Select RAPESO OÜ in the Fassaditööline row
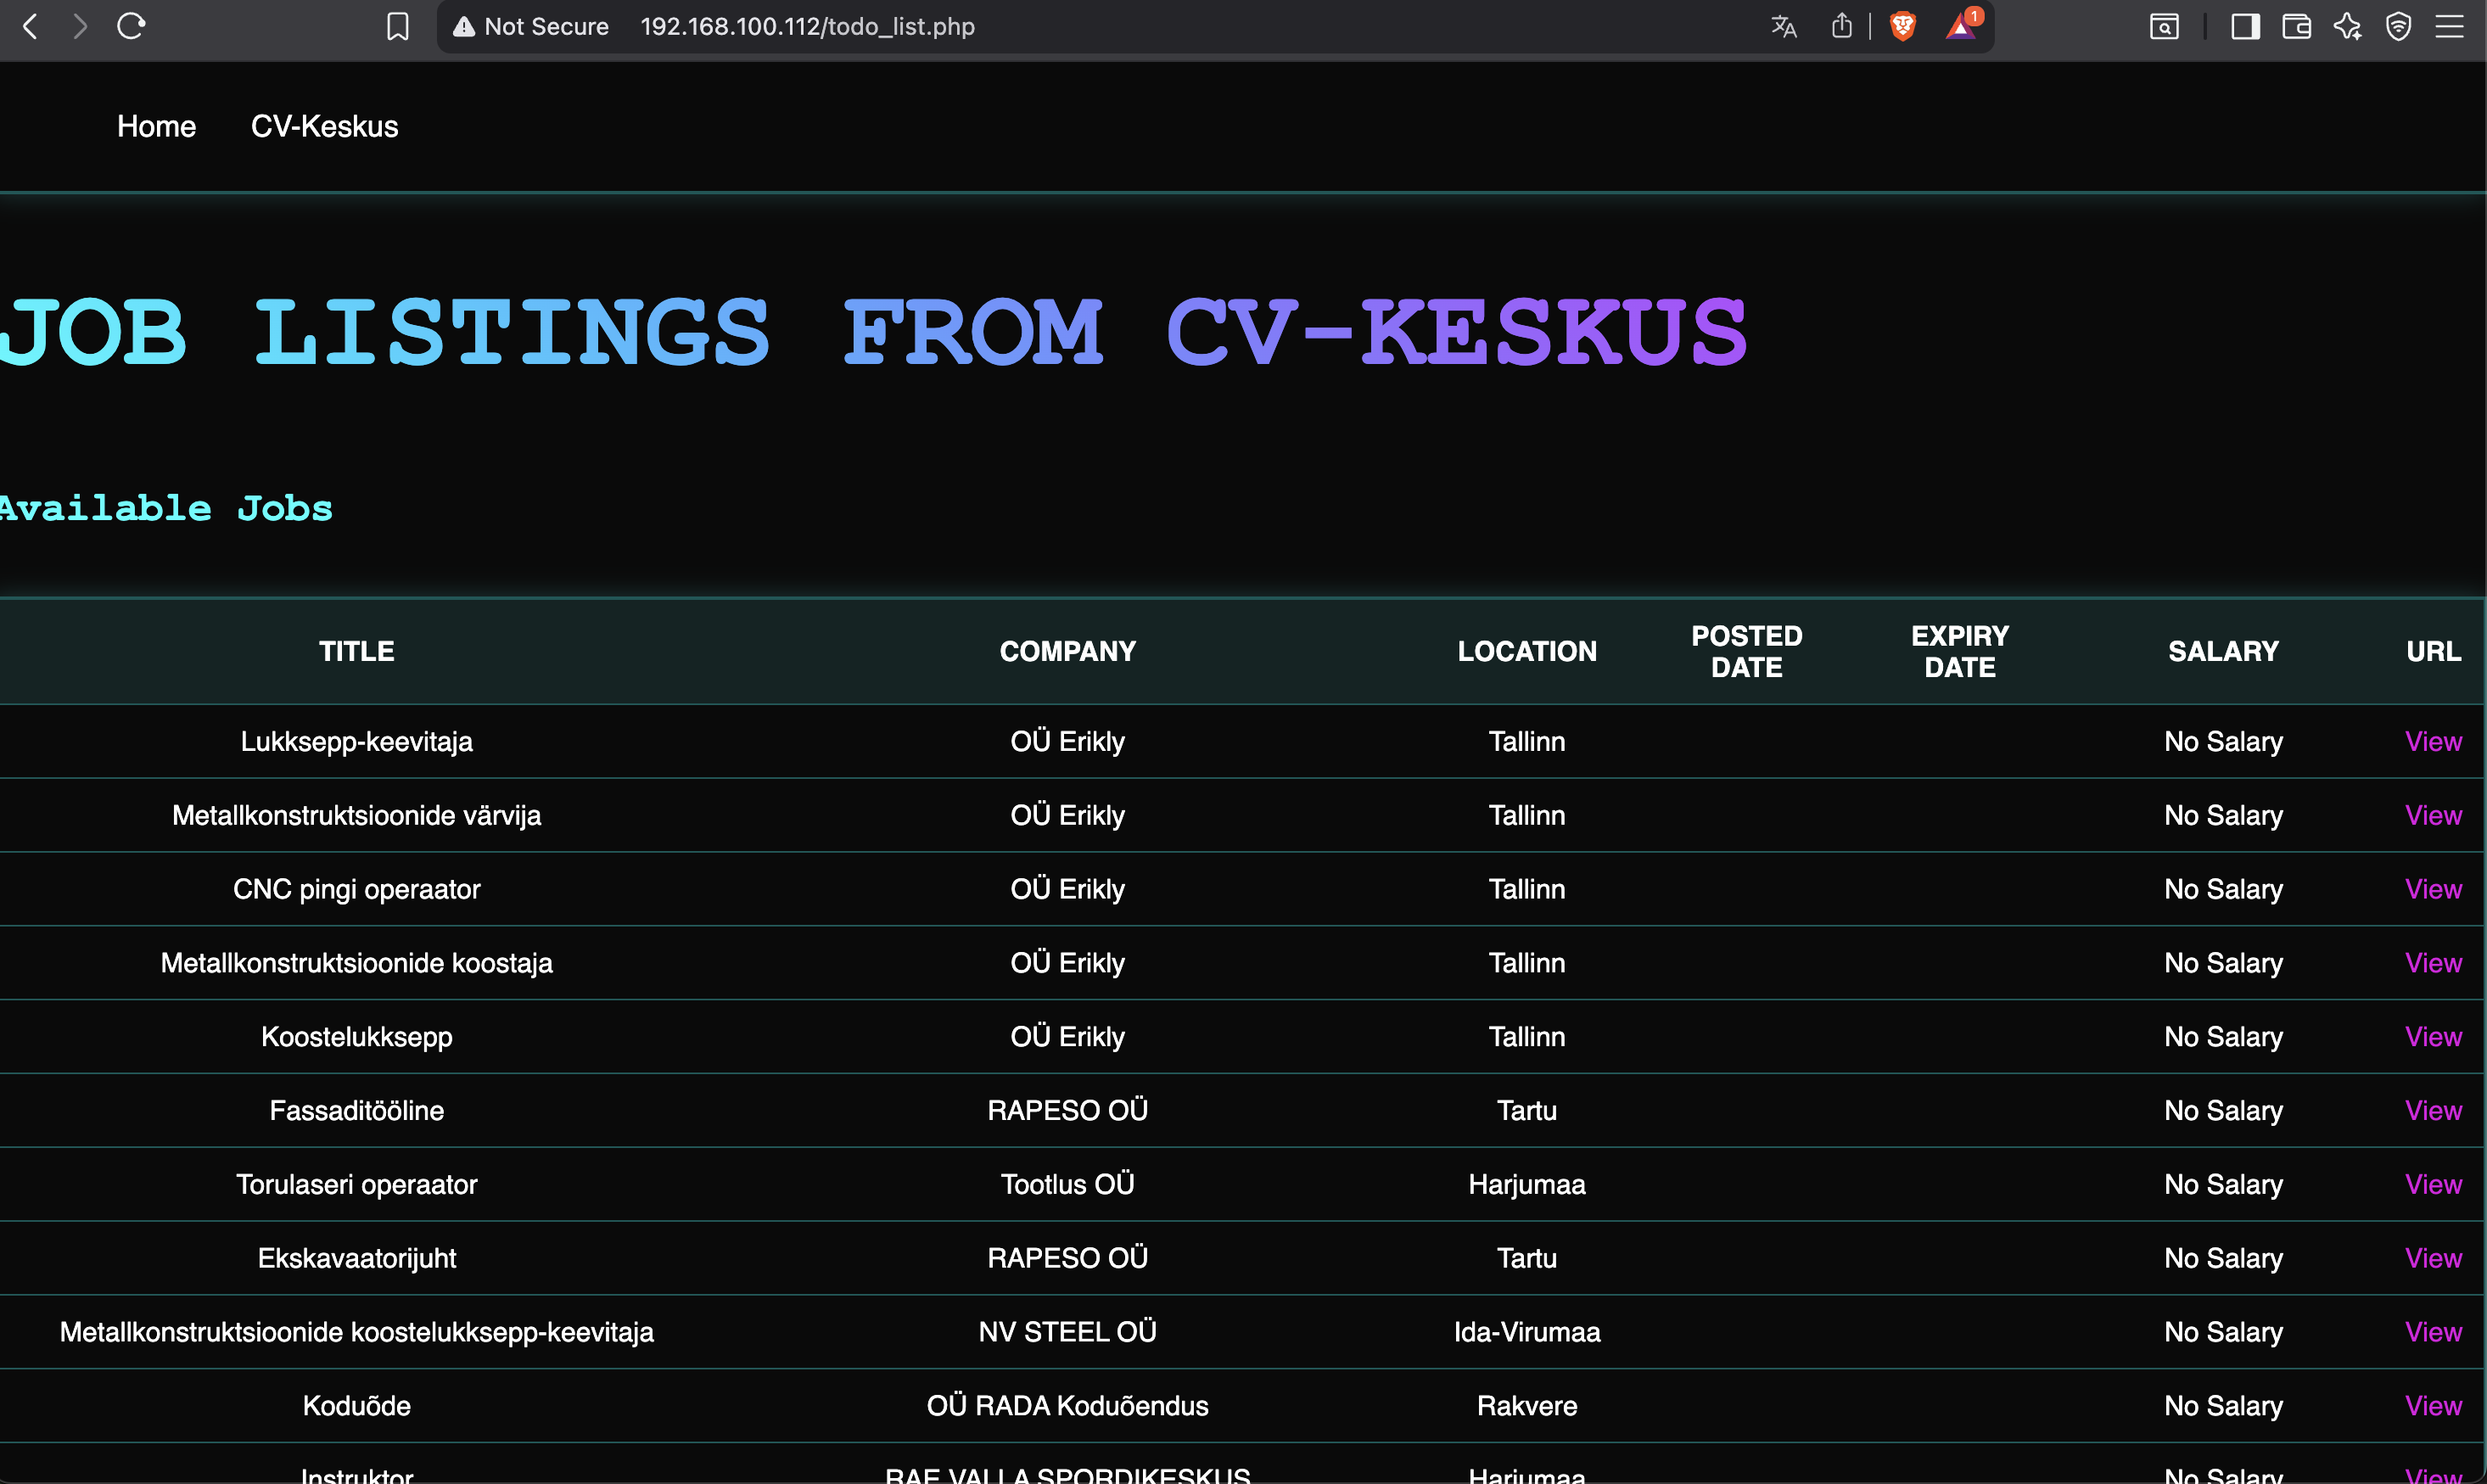Screen dimensions: 2487x1484 [1067, 1110]
